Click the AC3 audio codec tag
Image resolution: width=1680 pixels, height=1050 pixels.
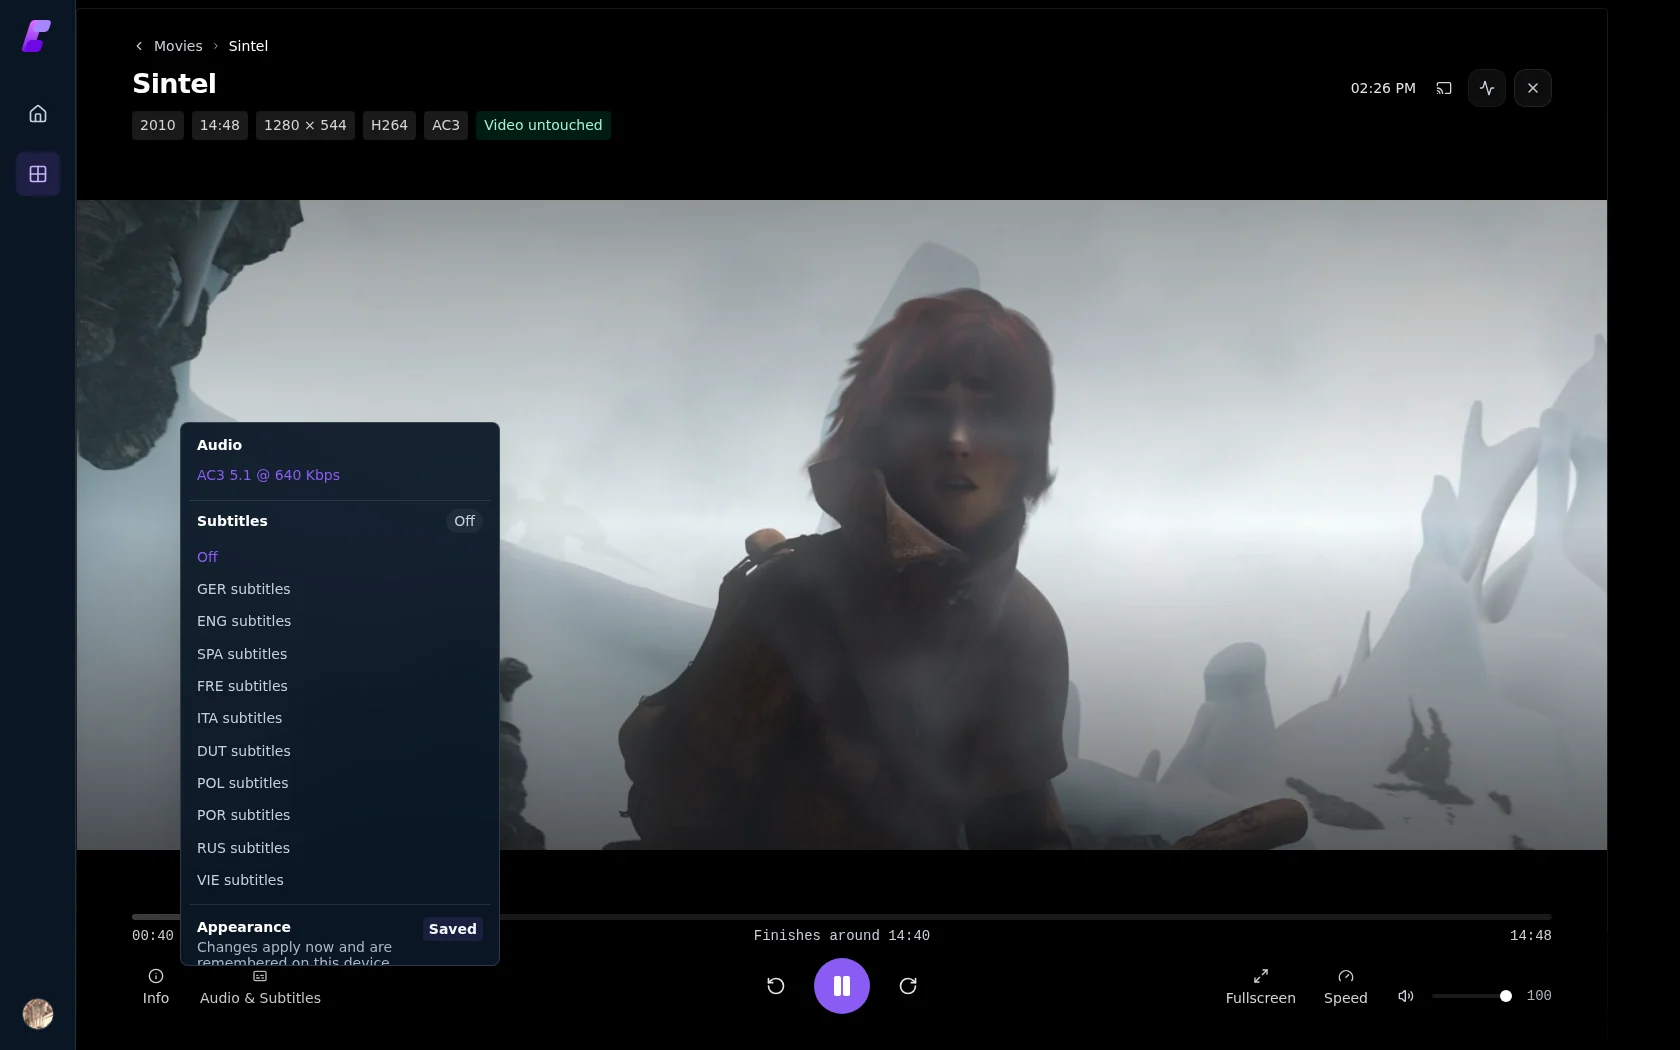[x=446, y=125]
